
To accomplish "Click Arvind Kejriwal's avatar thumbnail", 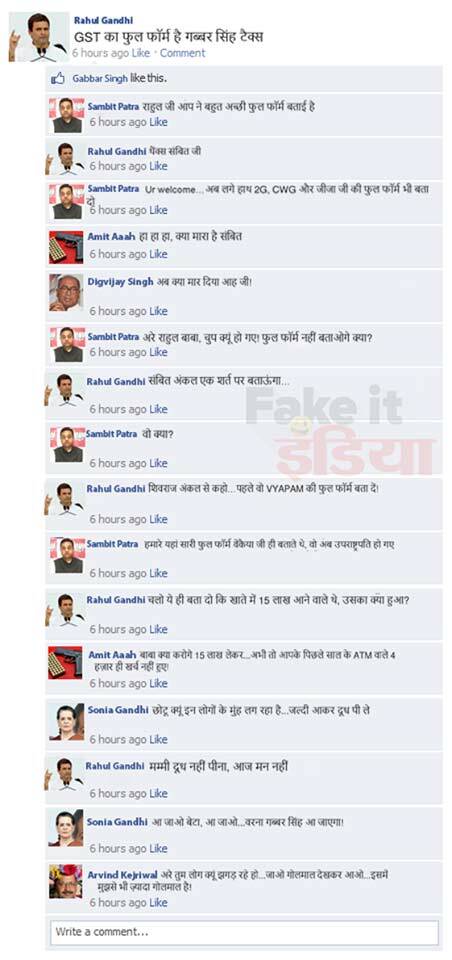I will point(66,881).
